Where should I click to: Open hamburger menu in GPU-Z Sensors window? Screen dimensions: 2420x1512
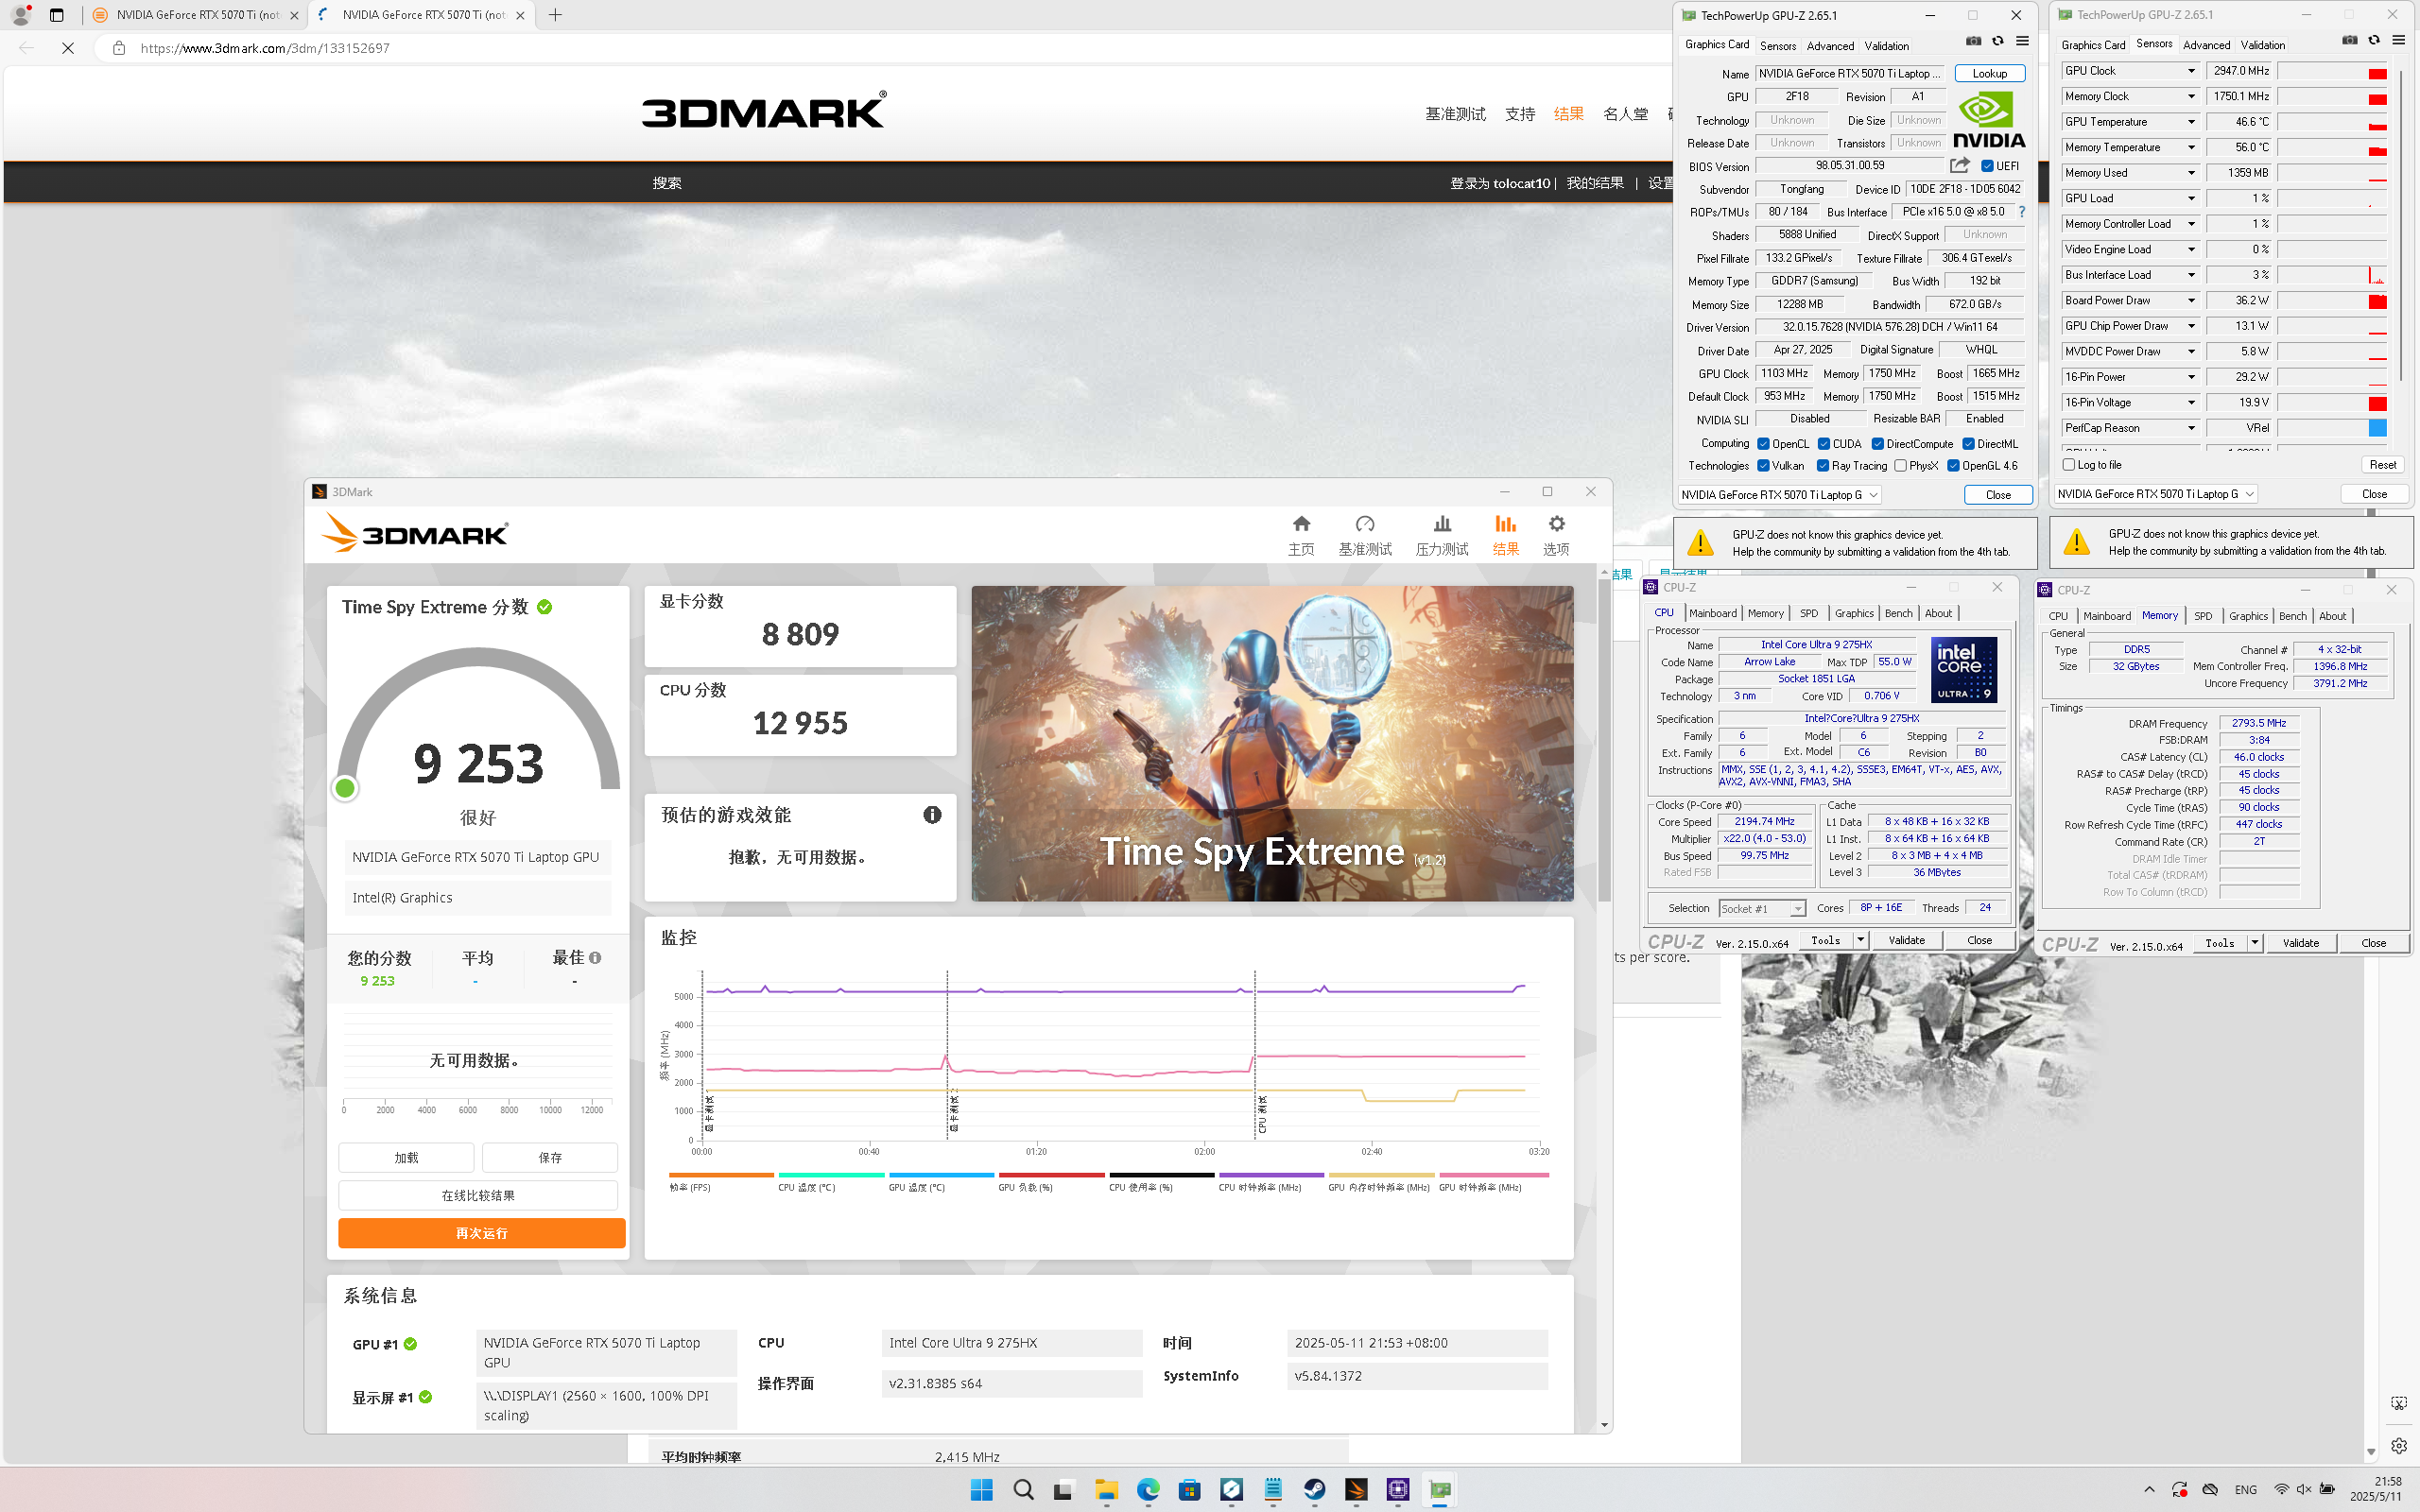point(2398,40)
